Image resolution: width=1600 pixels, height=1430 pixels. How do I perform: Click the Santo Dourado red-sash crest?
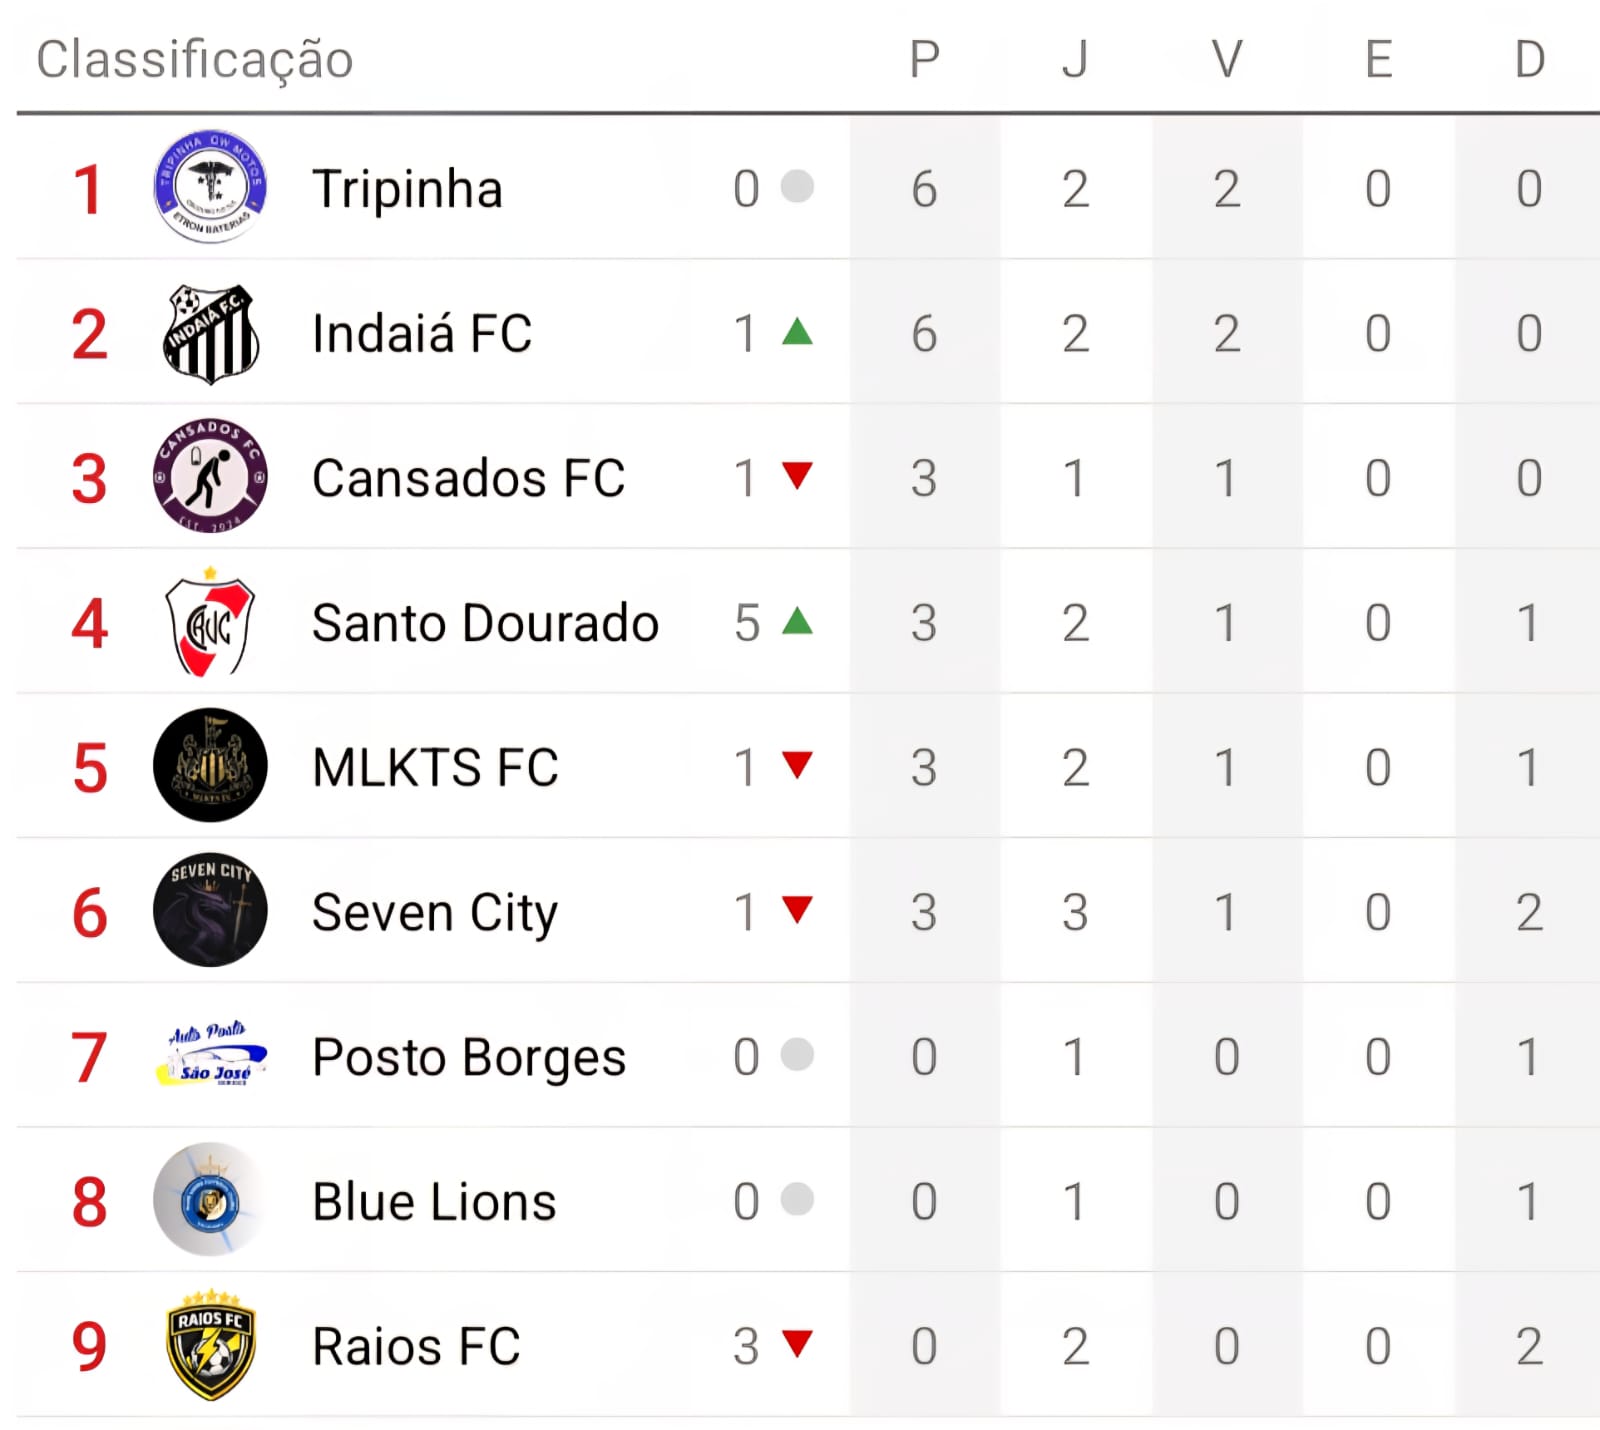click(x=210, y=622)
